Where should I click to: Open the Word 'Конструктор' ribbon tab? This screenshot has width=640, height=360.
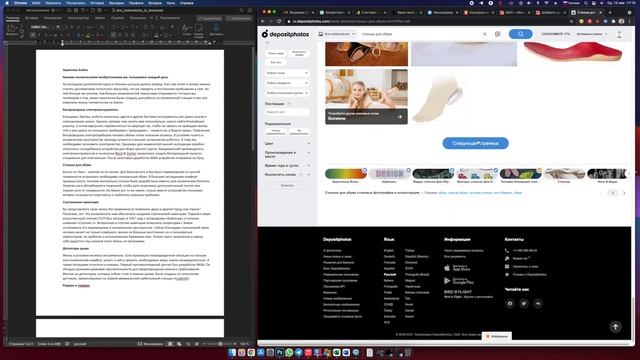click(x=78, y=18)
